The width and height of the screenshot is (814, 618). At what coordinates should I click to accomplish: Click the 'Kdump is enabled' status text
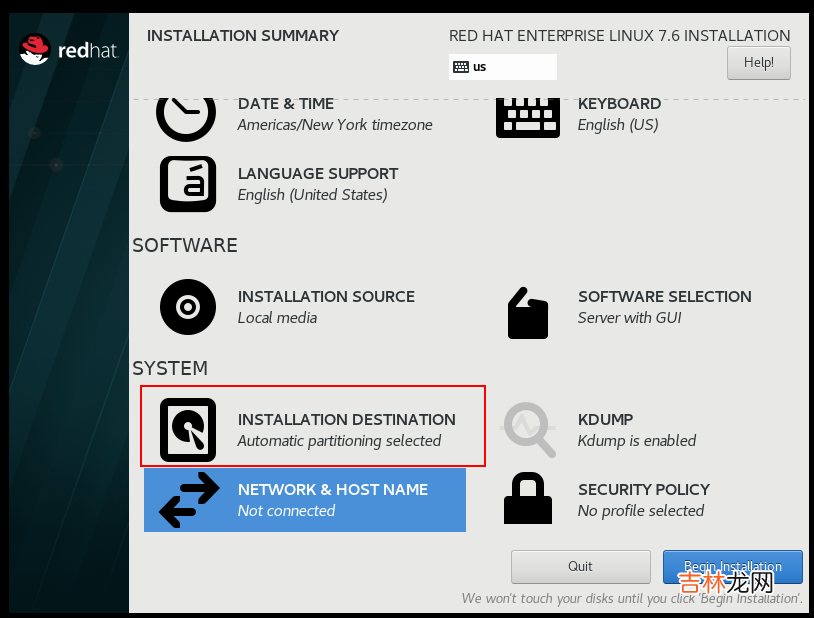pyautogui.click(x=636, y=441)
